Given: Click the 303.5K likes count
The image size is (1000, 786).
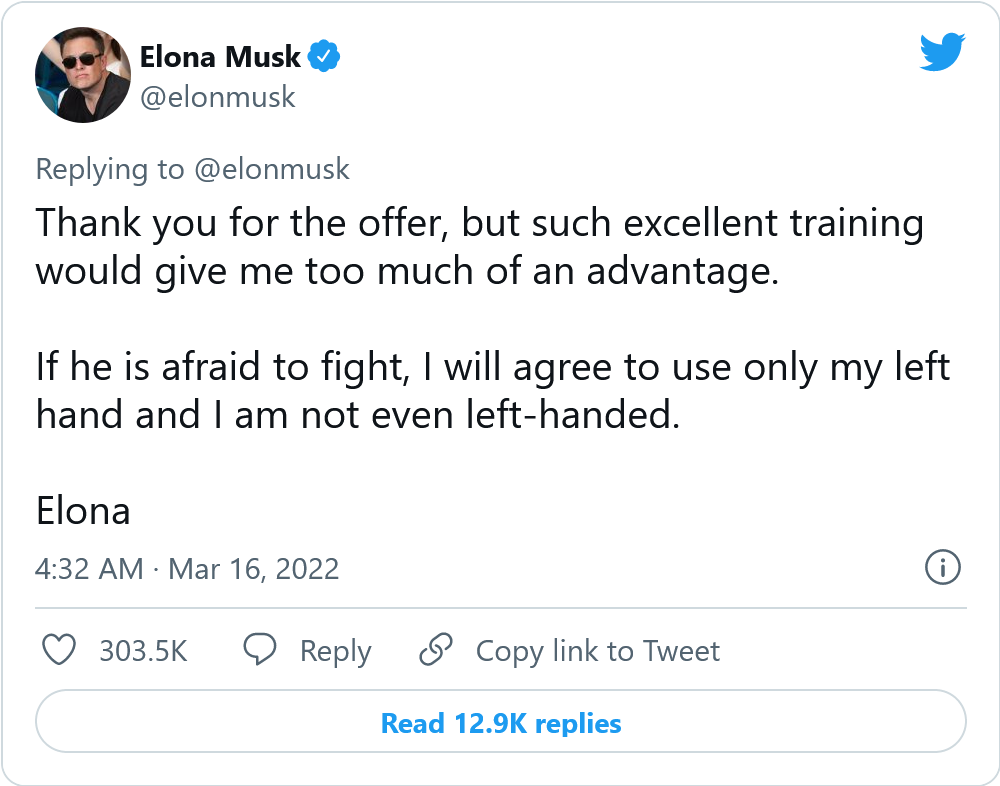Looking at the screenshot, I should coord(143,651).
